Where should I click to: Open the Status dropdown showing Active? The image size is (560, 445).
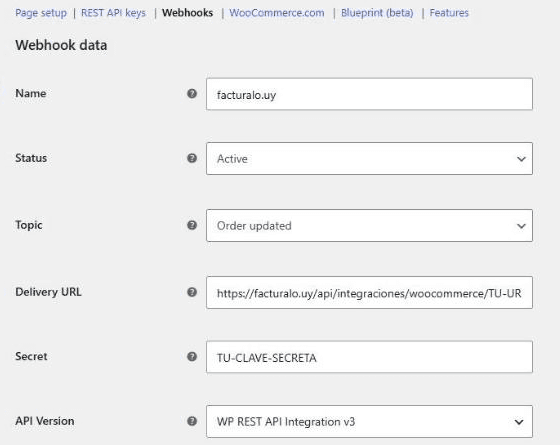click(369, 159)
